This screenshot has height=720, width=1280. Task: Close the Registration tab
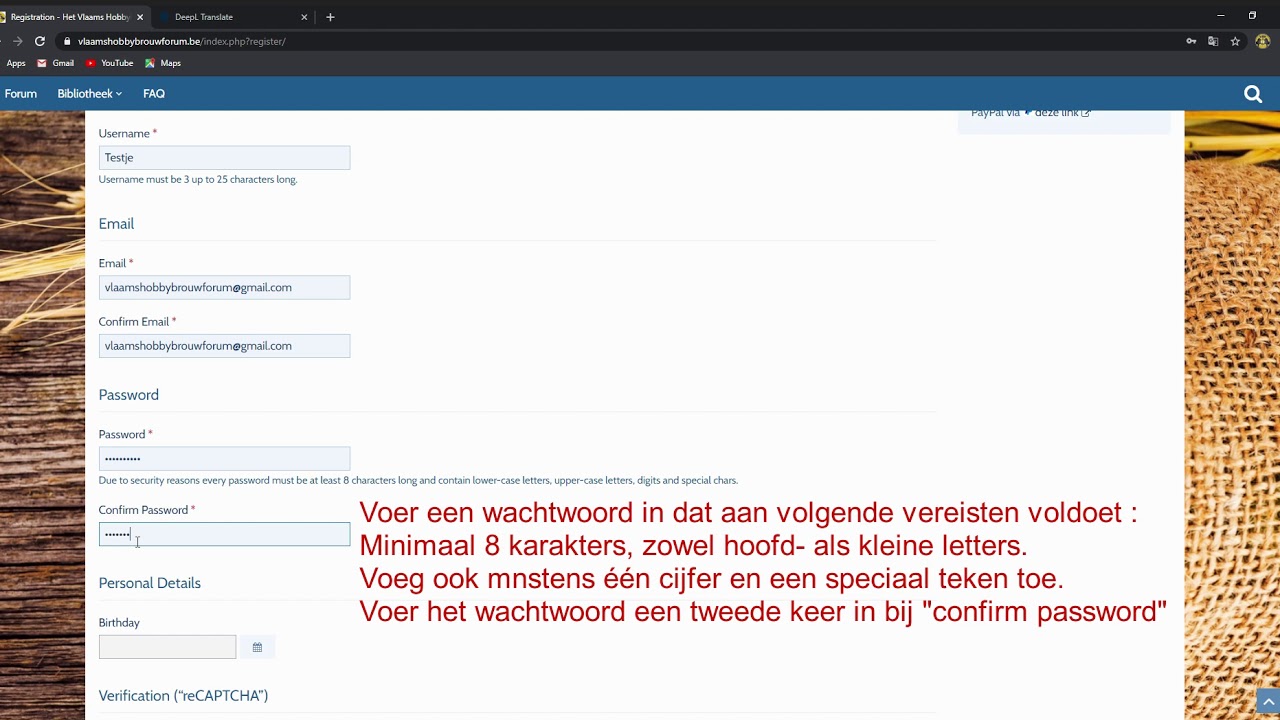[x=140, y=17]
